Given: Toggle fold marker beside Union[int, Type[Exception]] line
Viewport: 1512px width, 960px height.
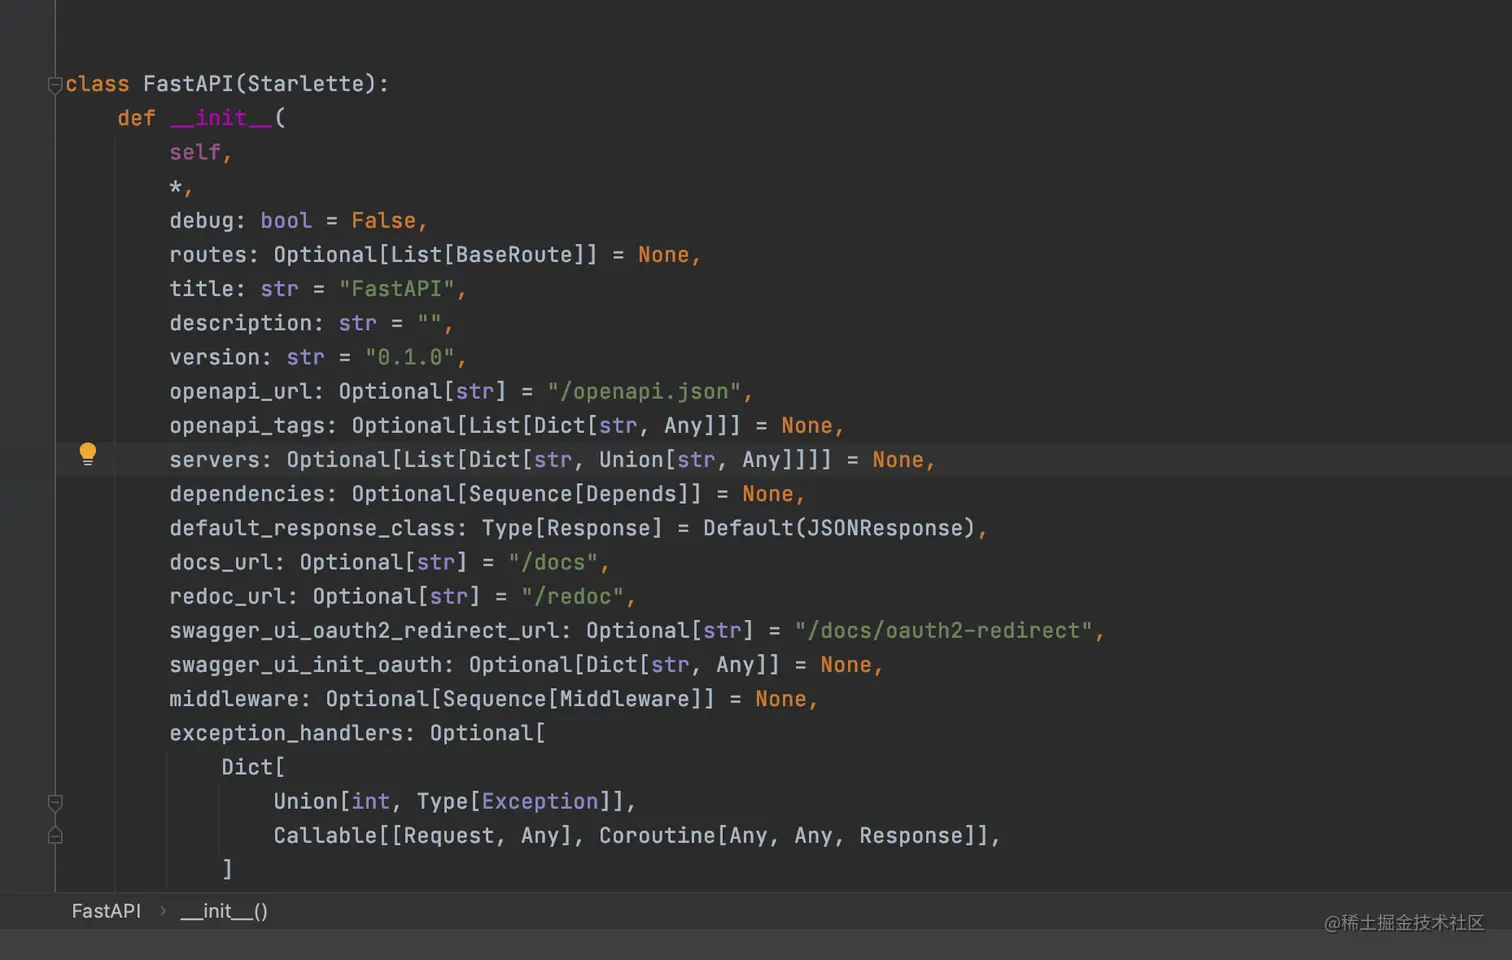Looking at the screenshot, I should (55, 803).
